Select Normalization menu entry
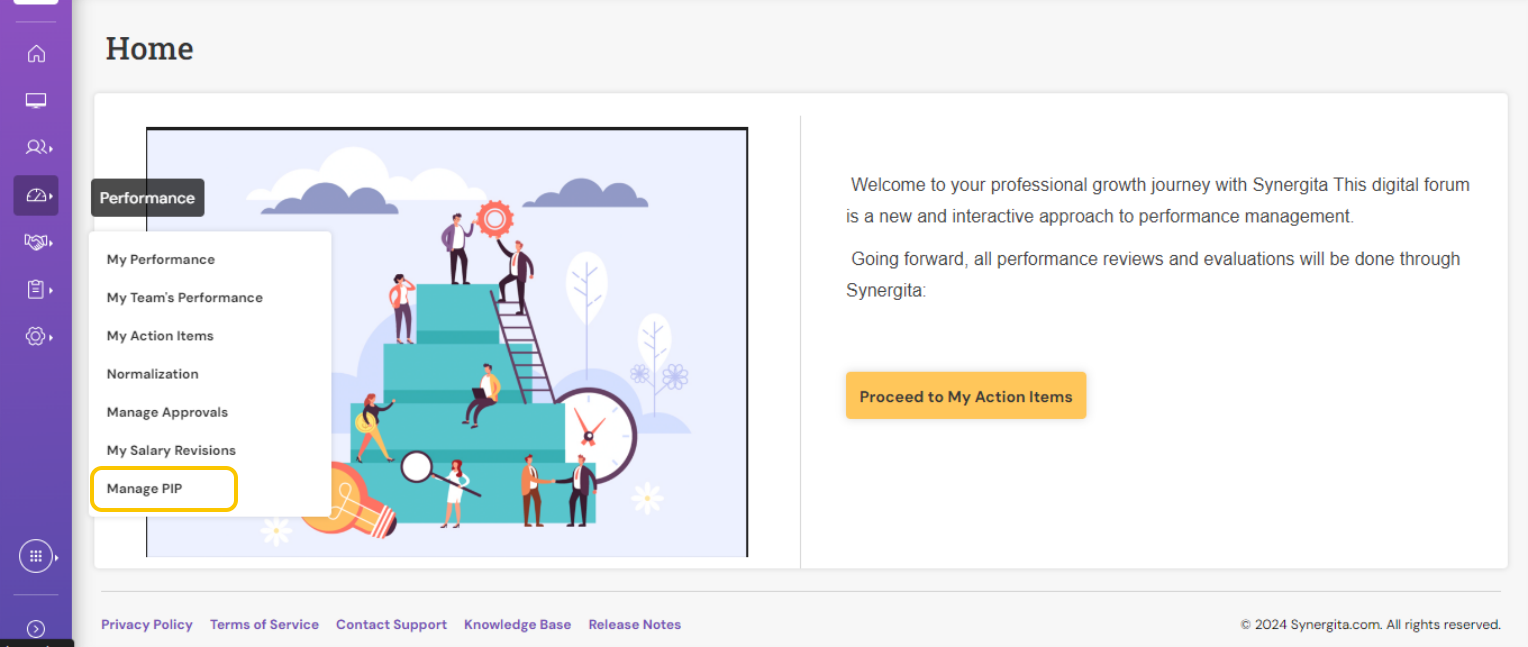The image size is (1528, 647). [x=153, y=374]
